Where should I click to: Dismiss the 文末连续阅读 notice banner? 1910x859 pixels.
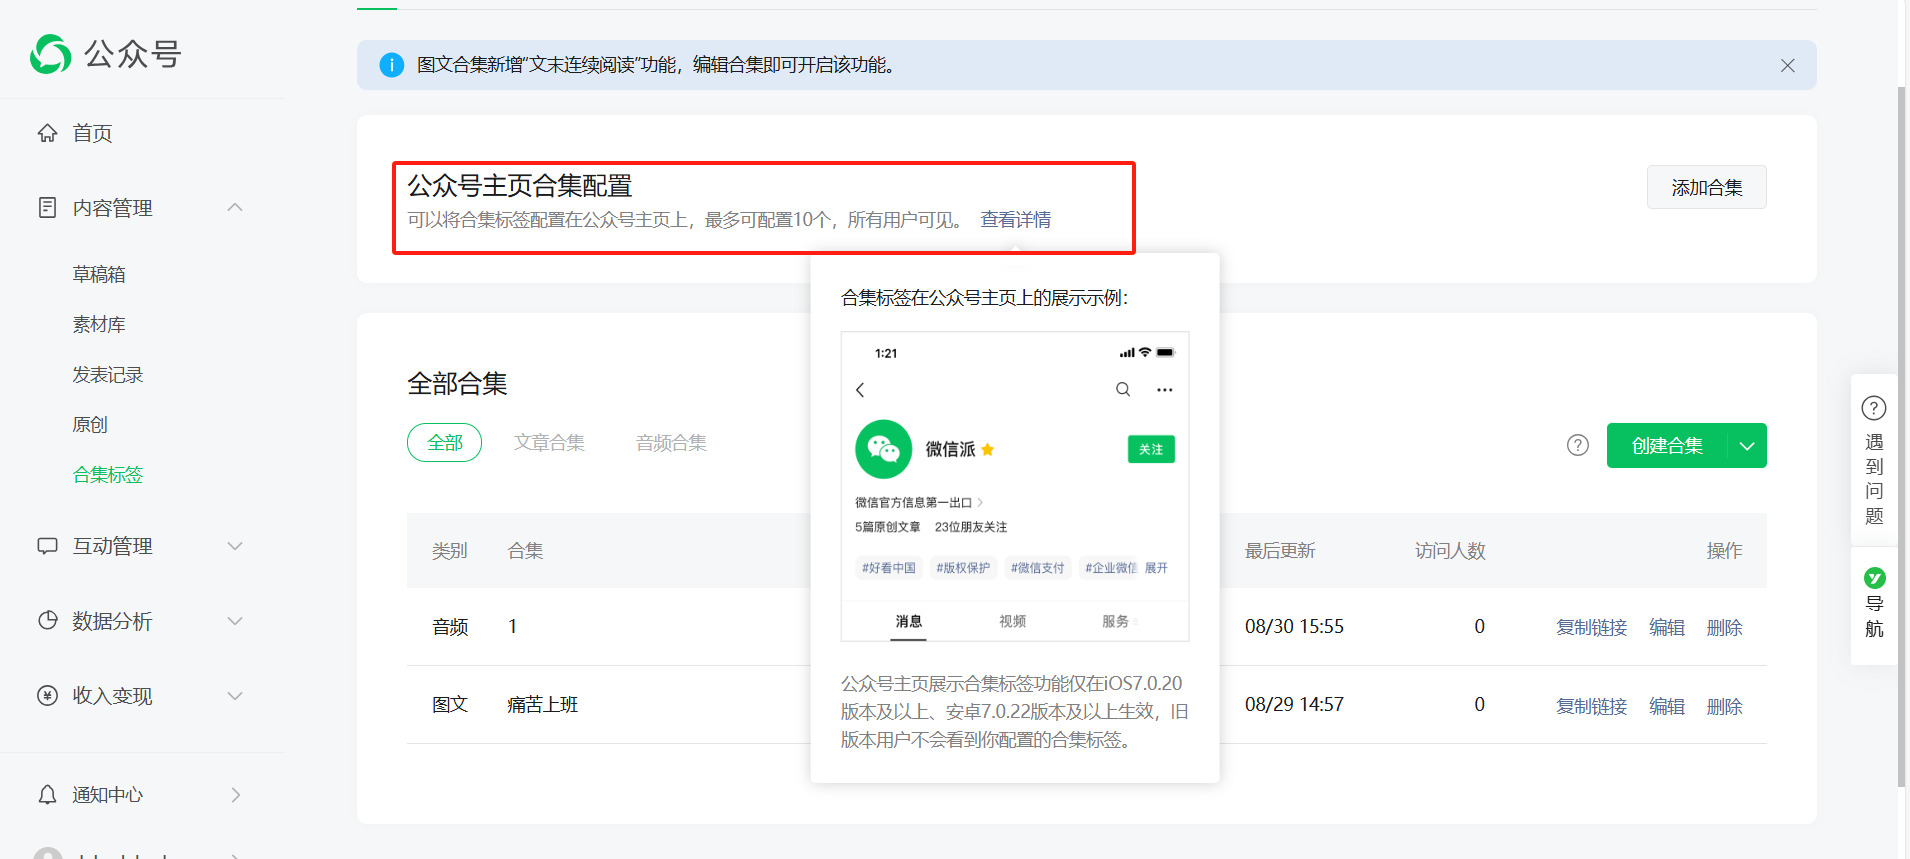pos(1787,65)
